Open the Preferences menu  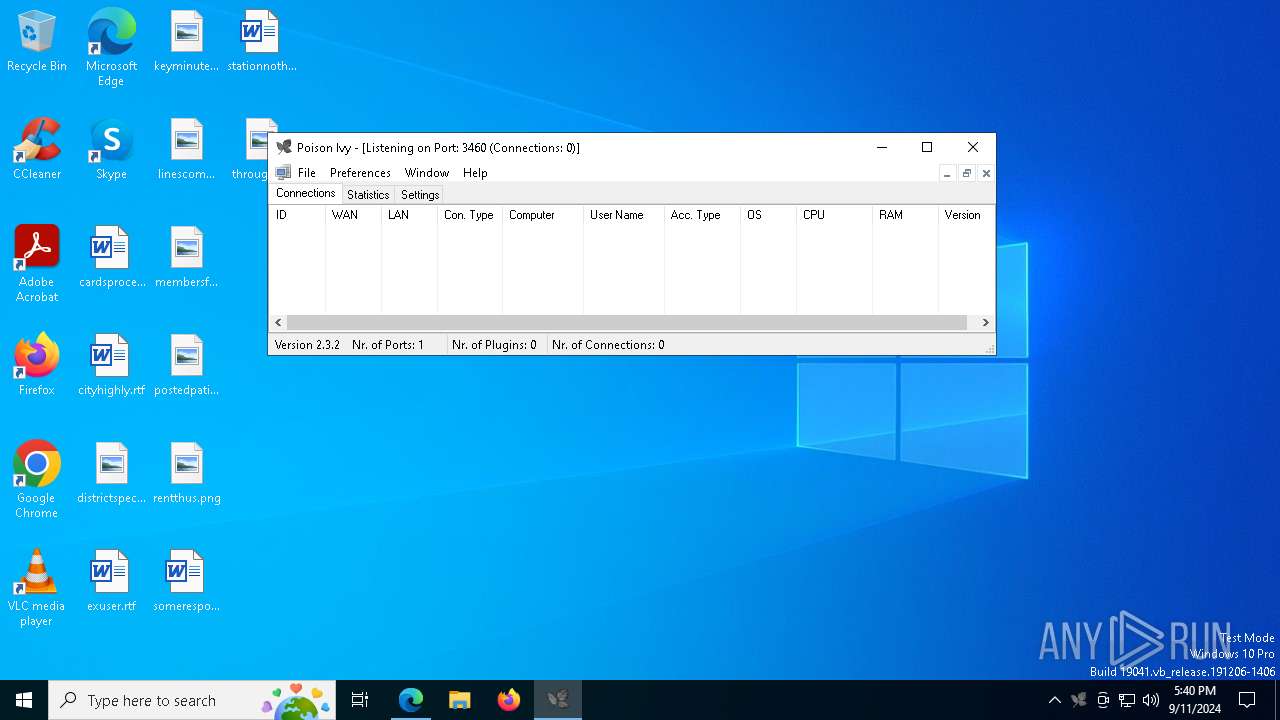tap(360, 173)
